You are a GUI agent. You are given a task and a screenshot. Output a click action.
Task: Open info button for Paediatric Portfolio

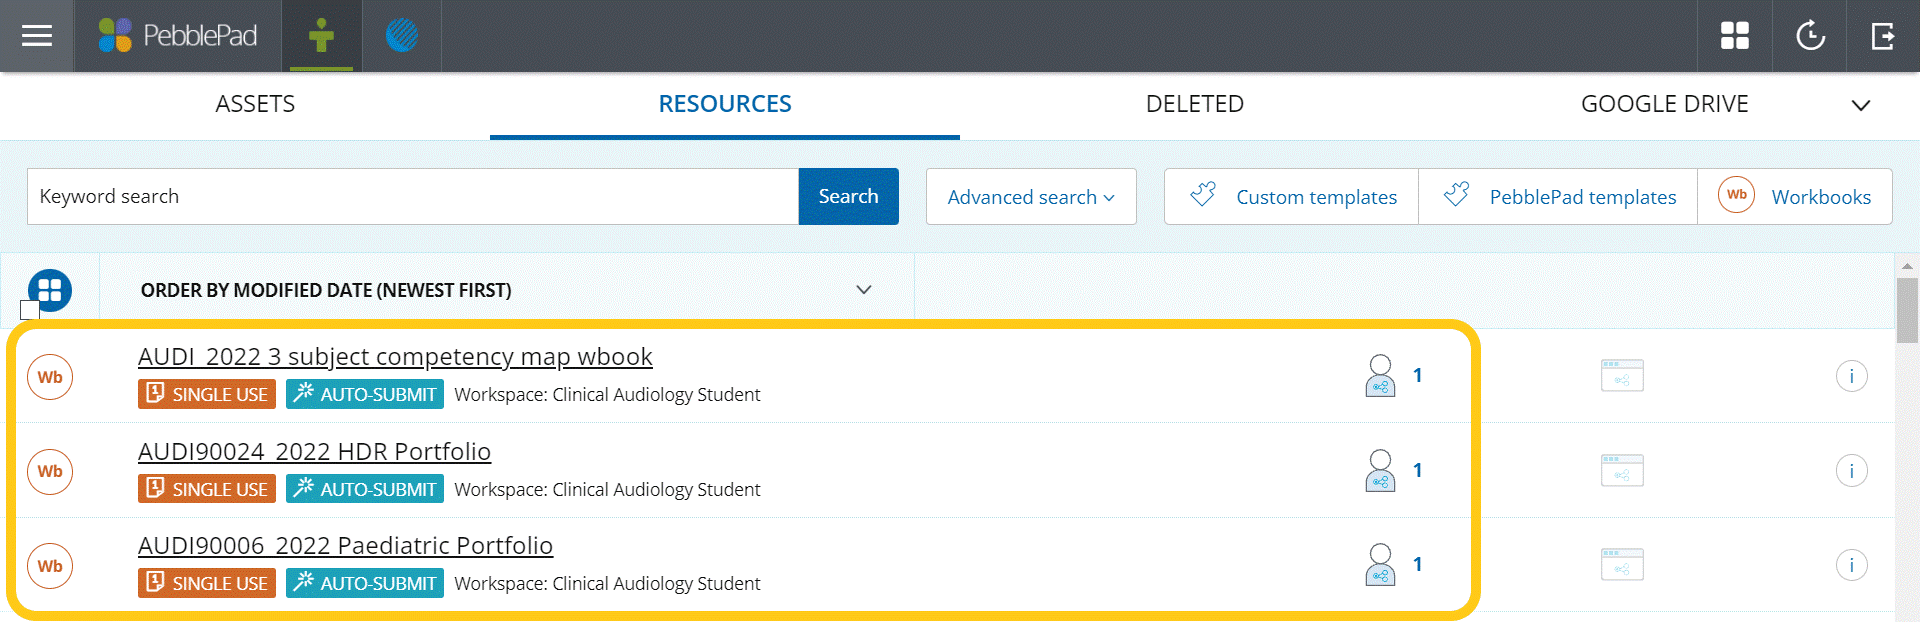click(x=1852, y=565)
